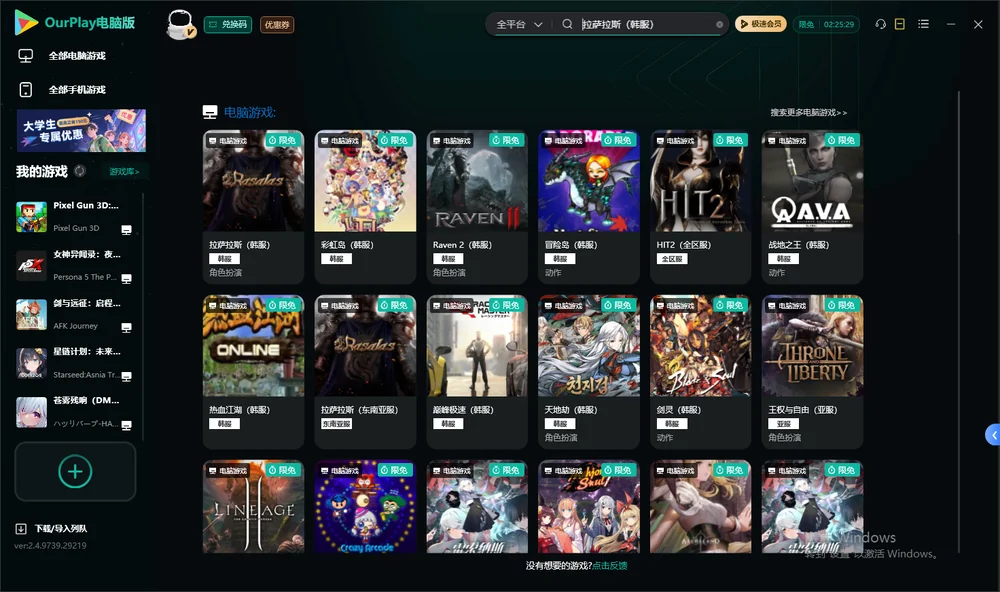Viewport: 1000px width, 592px height.
Task: Refresh the 我的游戏 list
Action: coord(80,171)
